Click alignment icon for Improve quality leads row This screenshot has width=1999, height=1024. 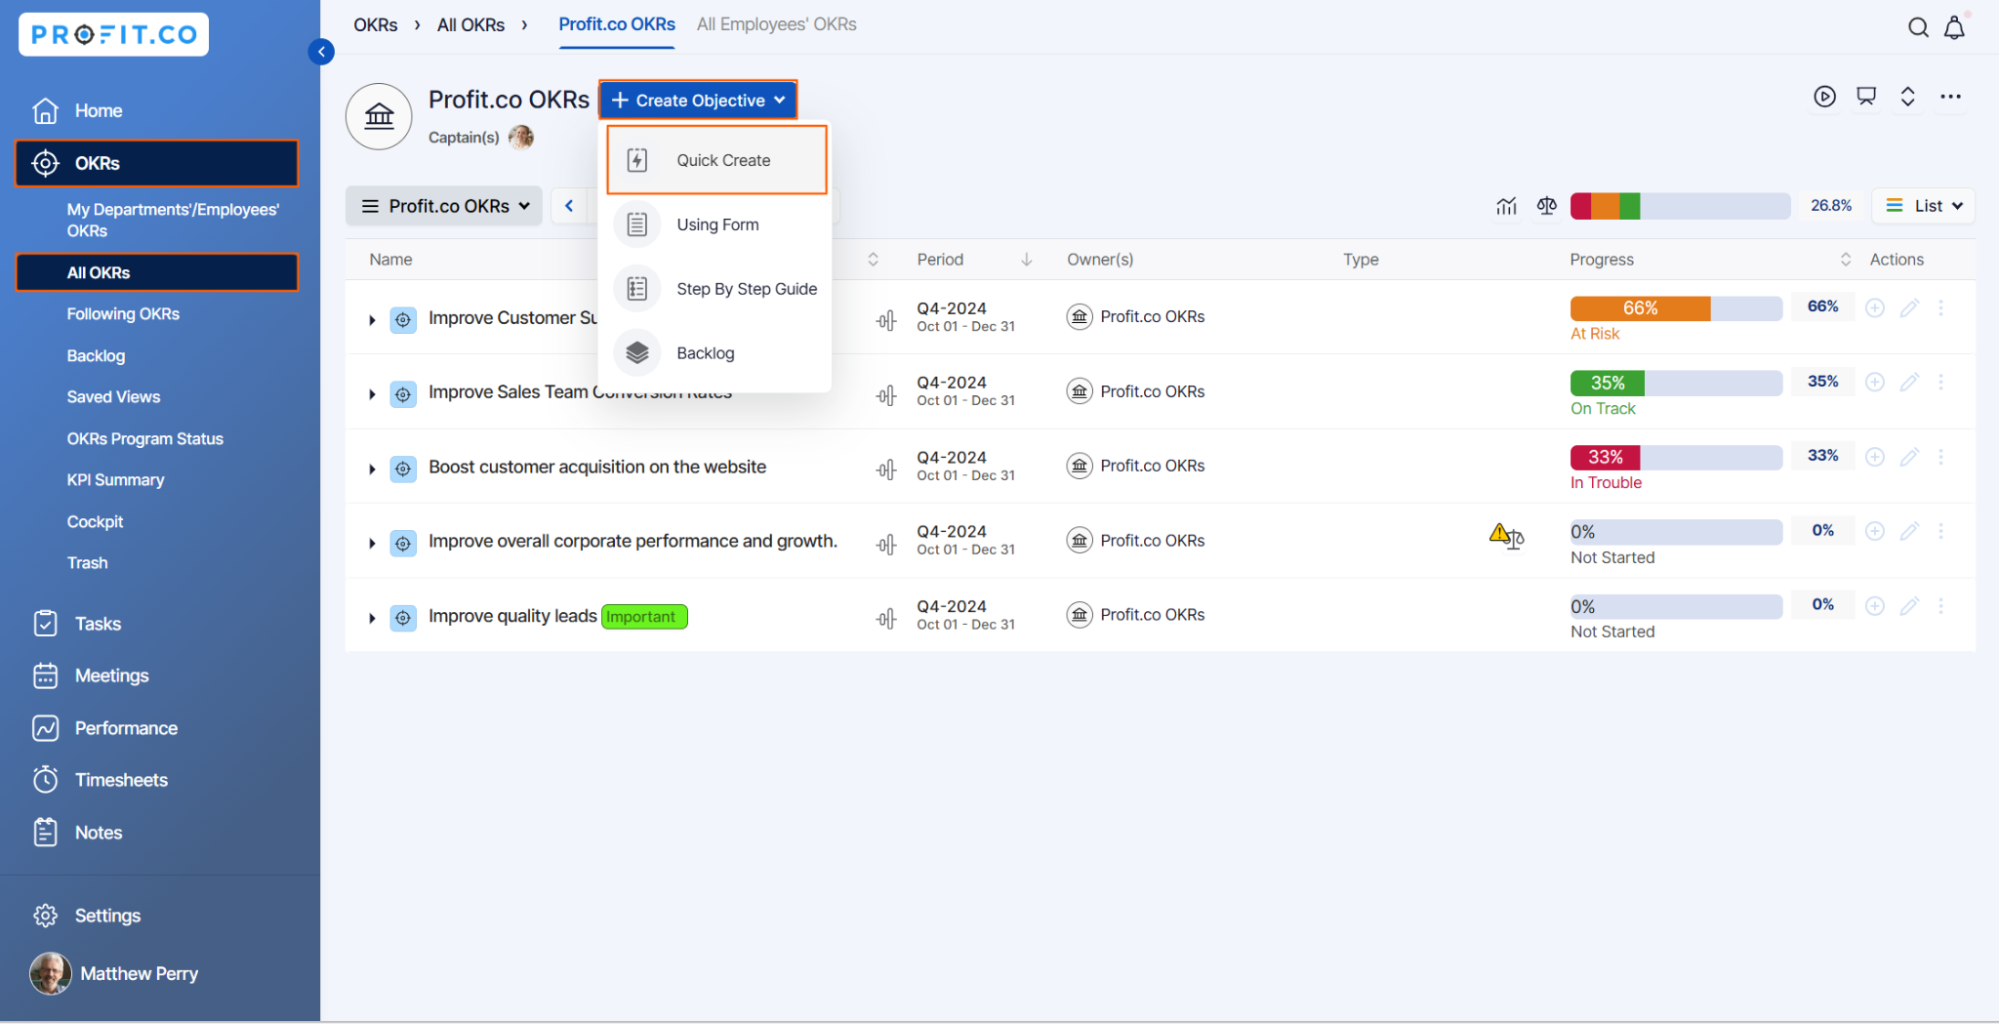tap(886, 619)
